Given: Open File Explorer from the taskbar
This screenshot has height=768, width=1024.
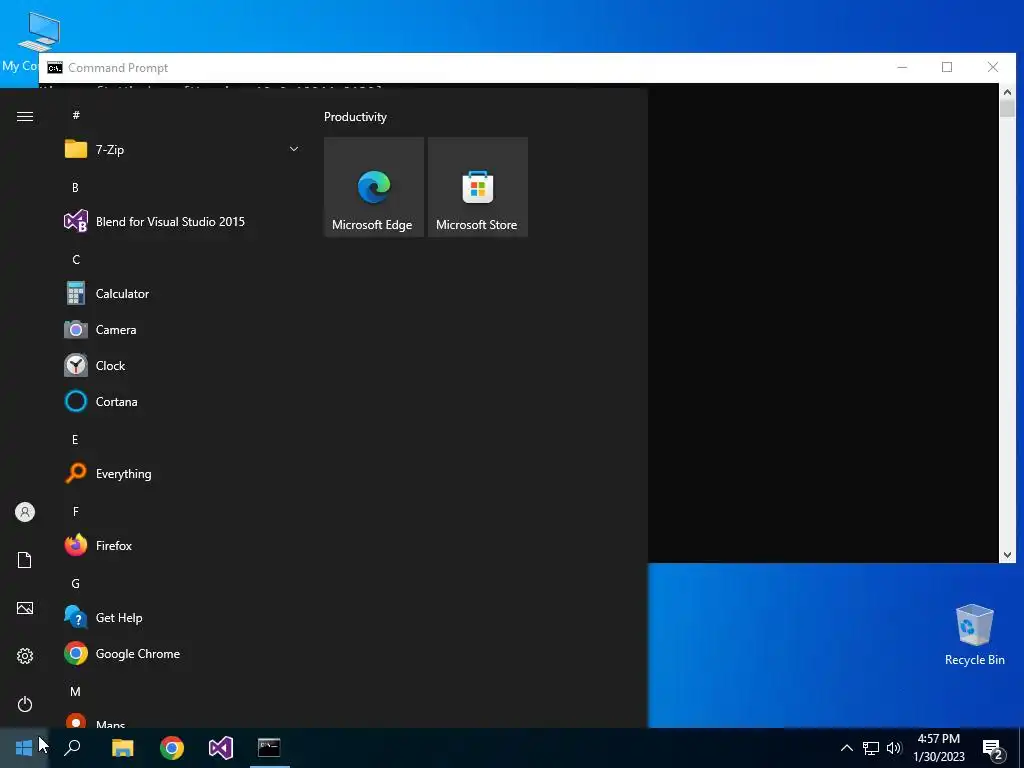Looking at the screenshot, I should [122, 748].
